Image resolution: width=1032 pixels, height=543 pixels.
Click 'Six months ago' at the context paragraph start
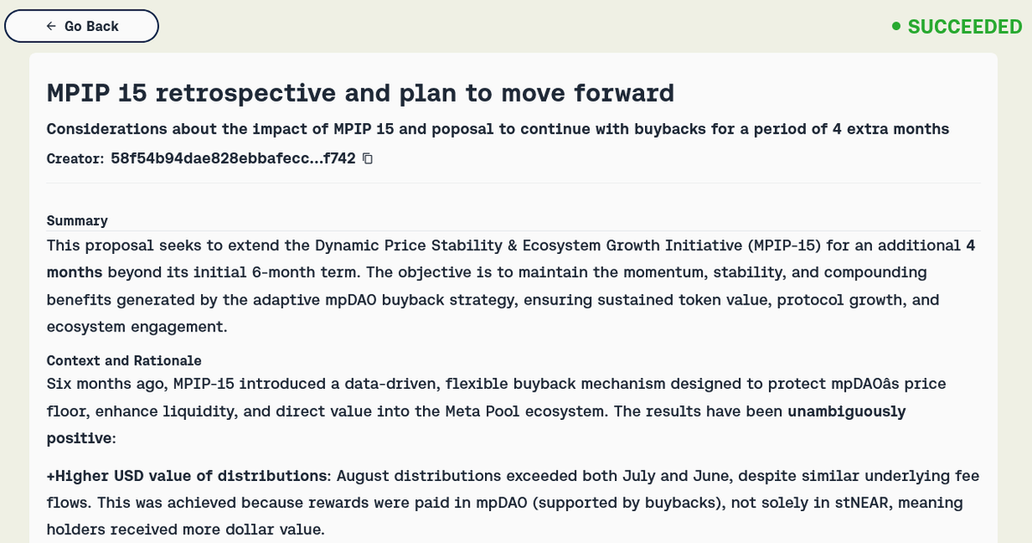105,384
